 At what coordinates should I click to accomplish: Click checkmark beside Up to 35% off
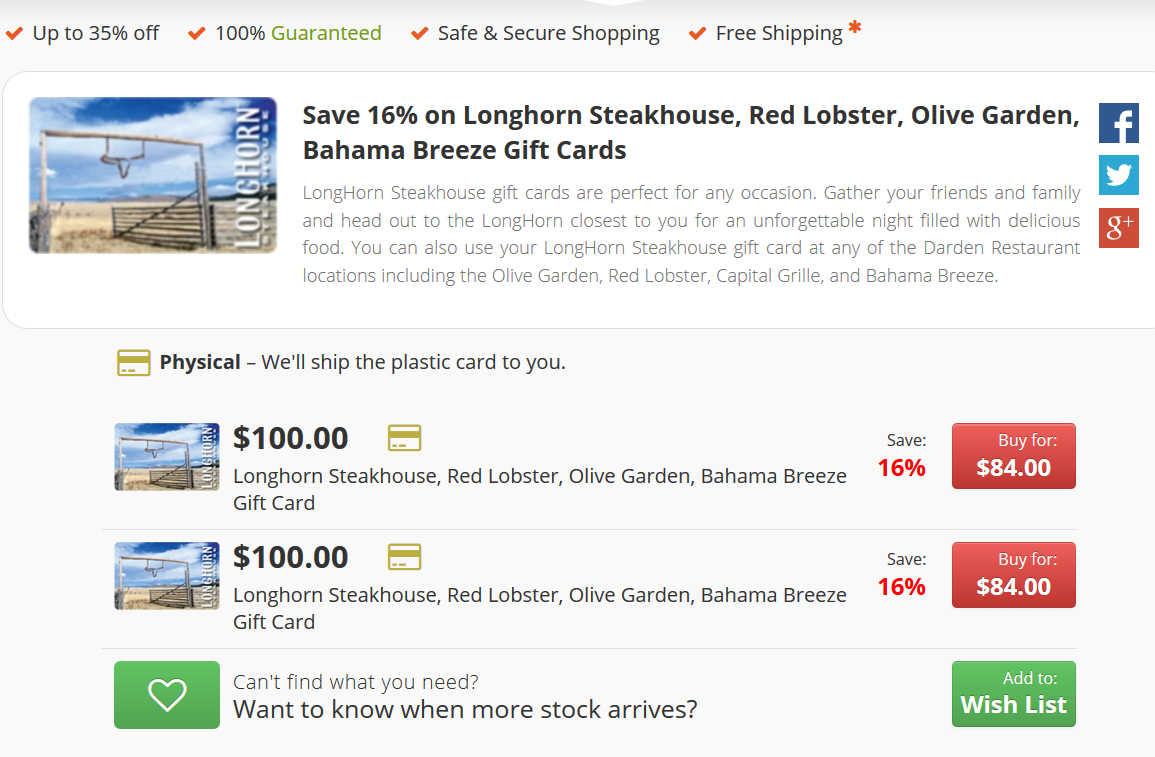[x=15, y=34]
